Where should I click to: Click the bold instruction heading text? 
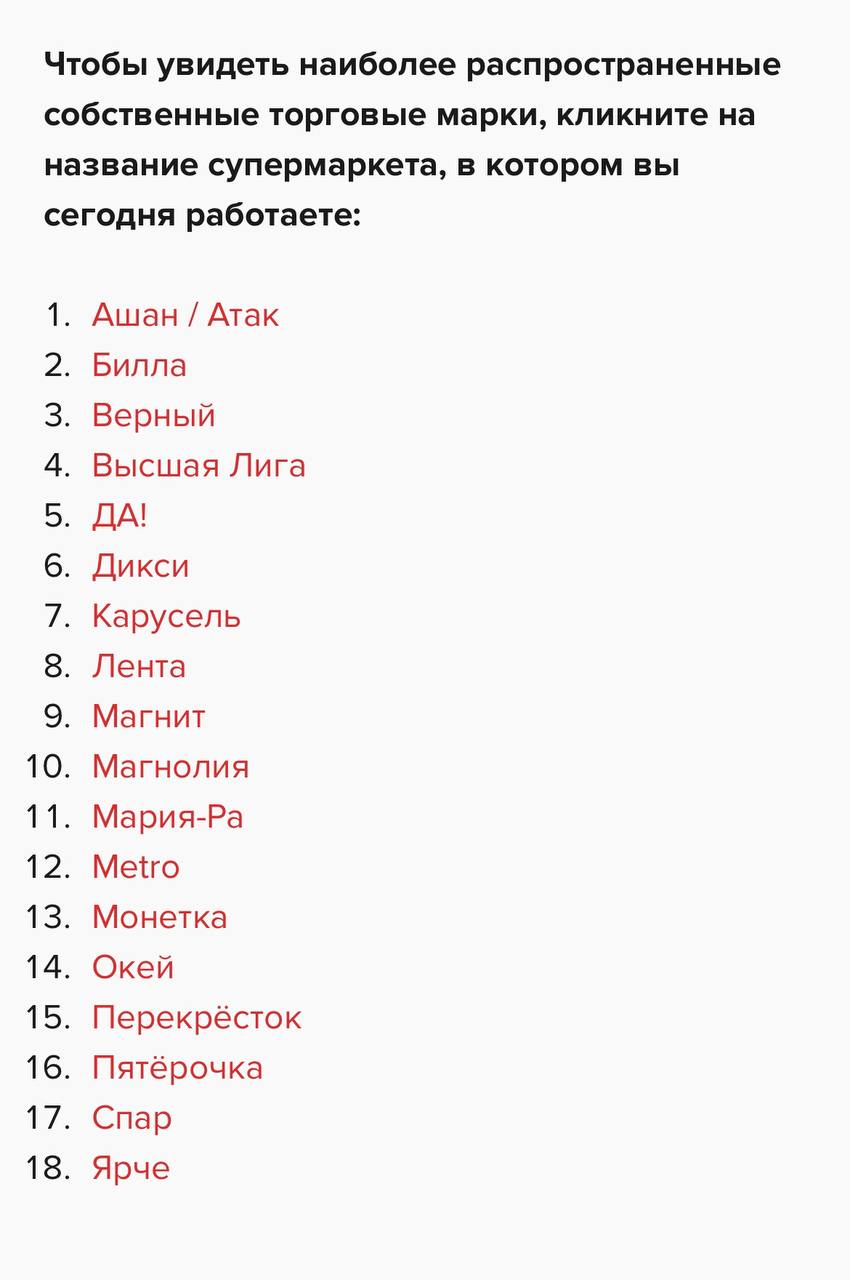click(412, 140)
